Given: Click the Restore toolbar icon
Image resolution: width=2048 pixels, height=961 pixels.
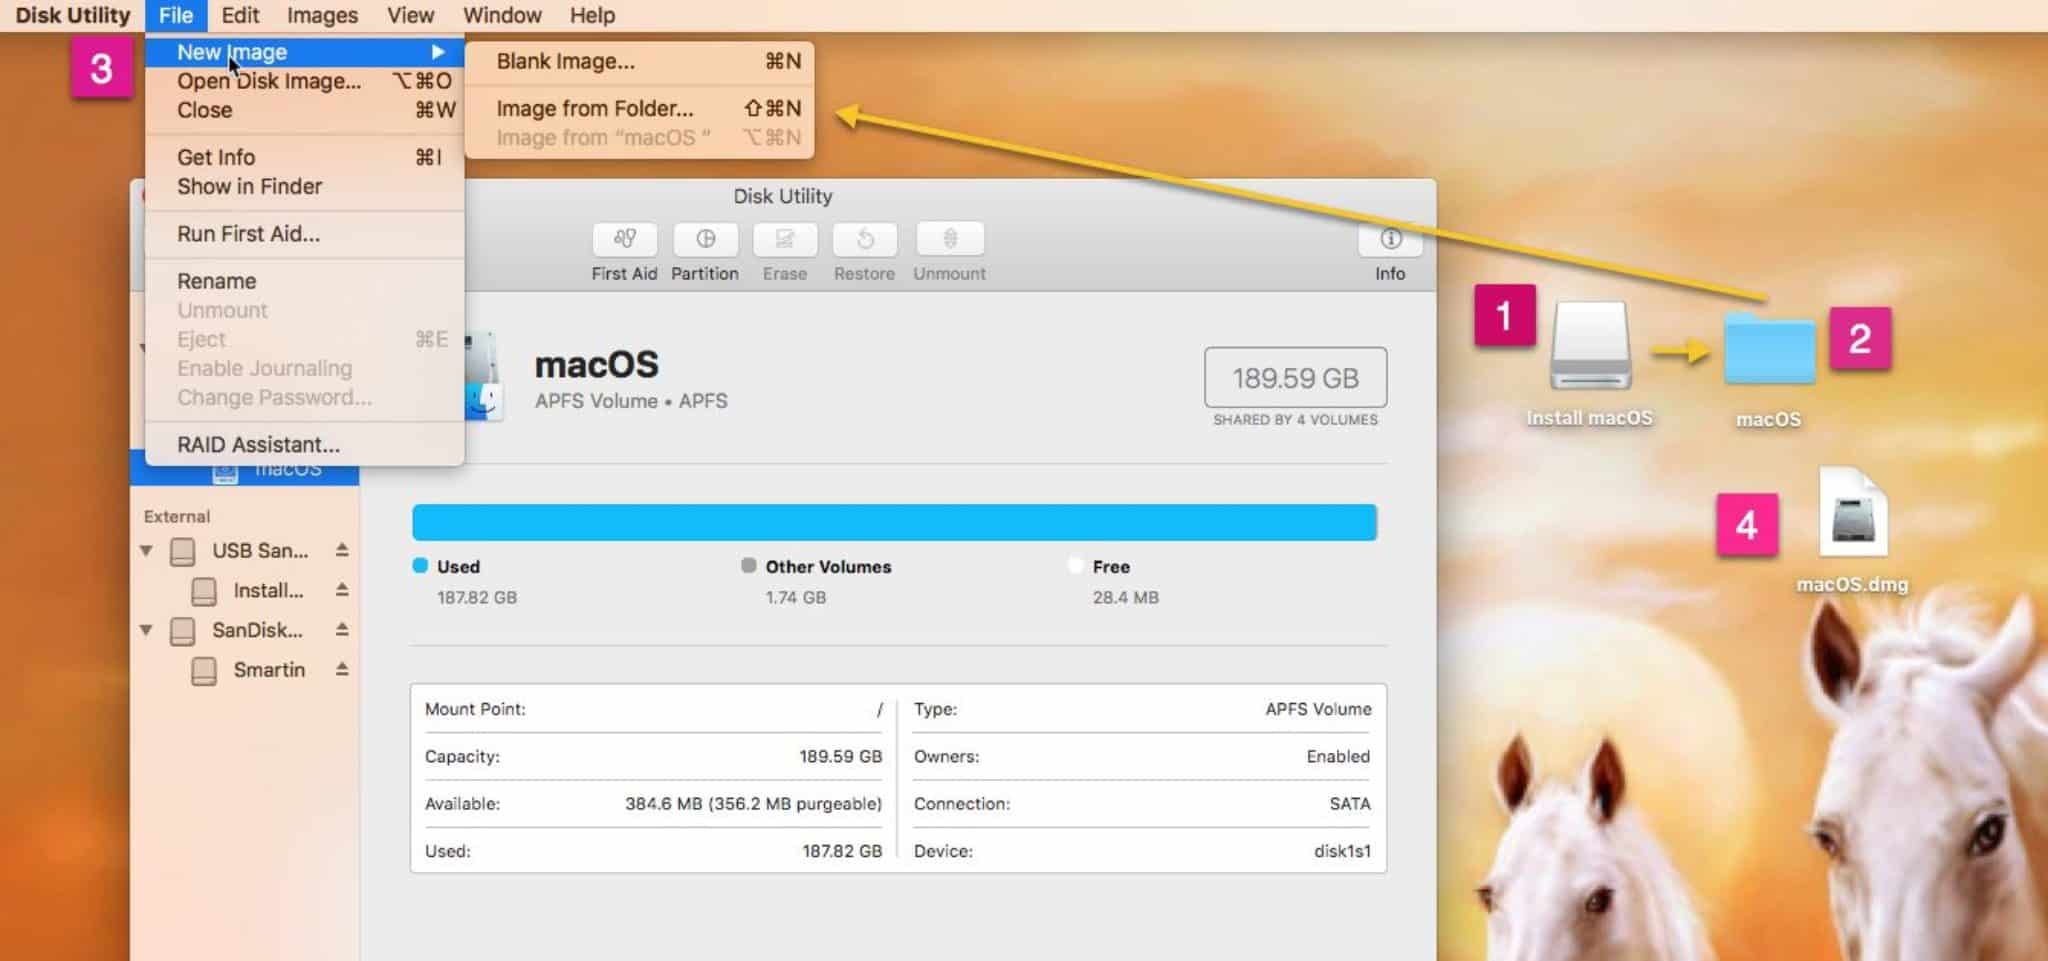Looking at the screenshot, I should pos(865,239).
